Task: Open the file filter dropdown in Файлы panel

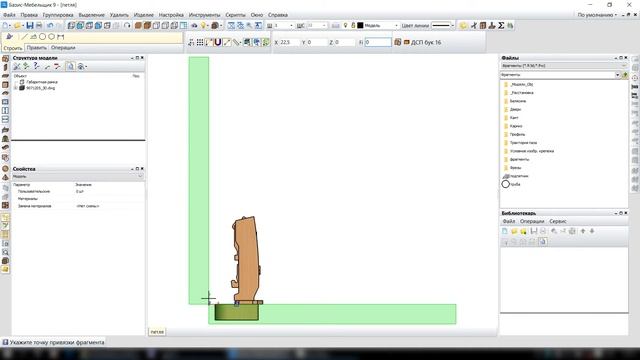Action: 624,66
